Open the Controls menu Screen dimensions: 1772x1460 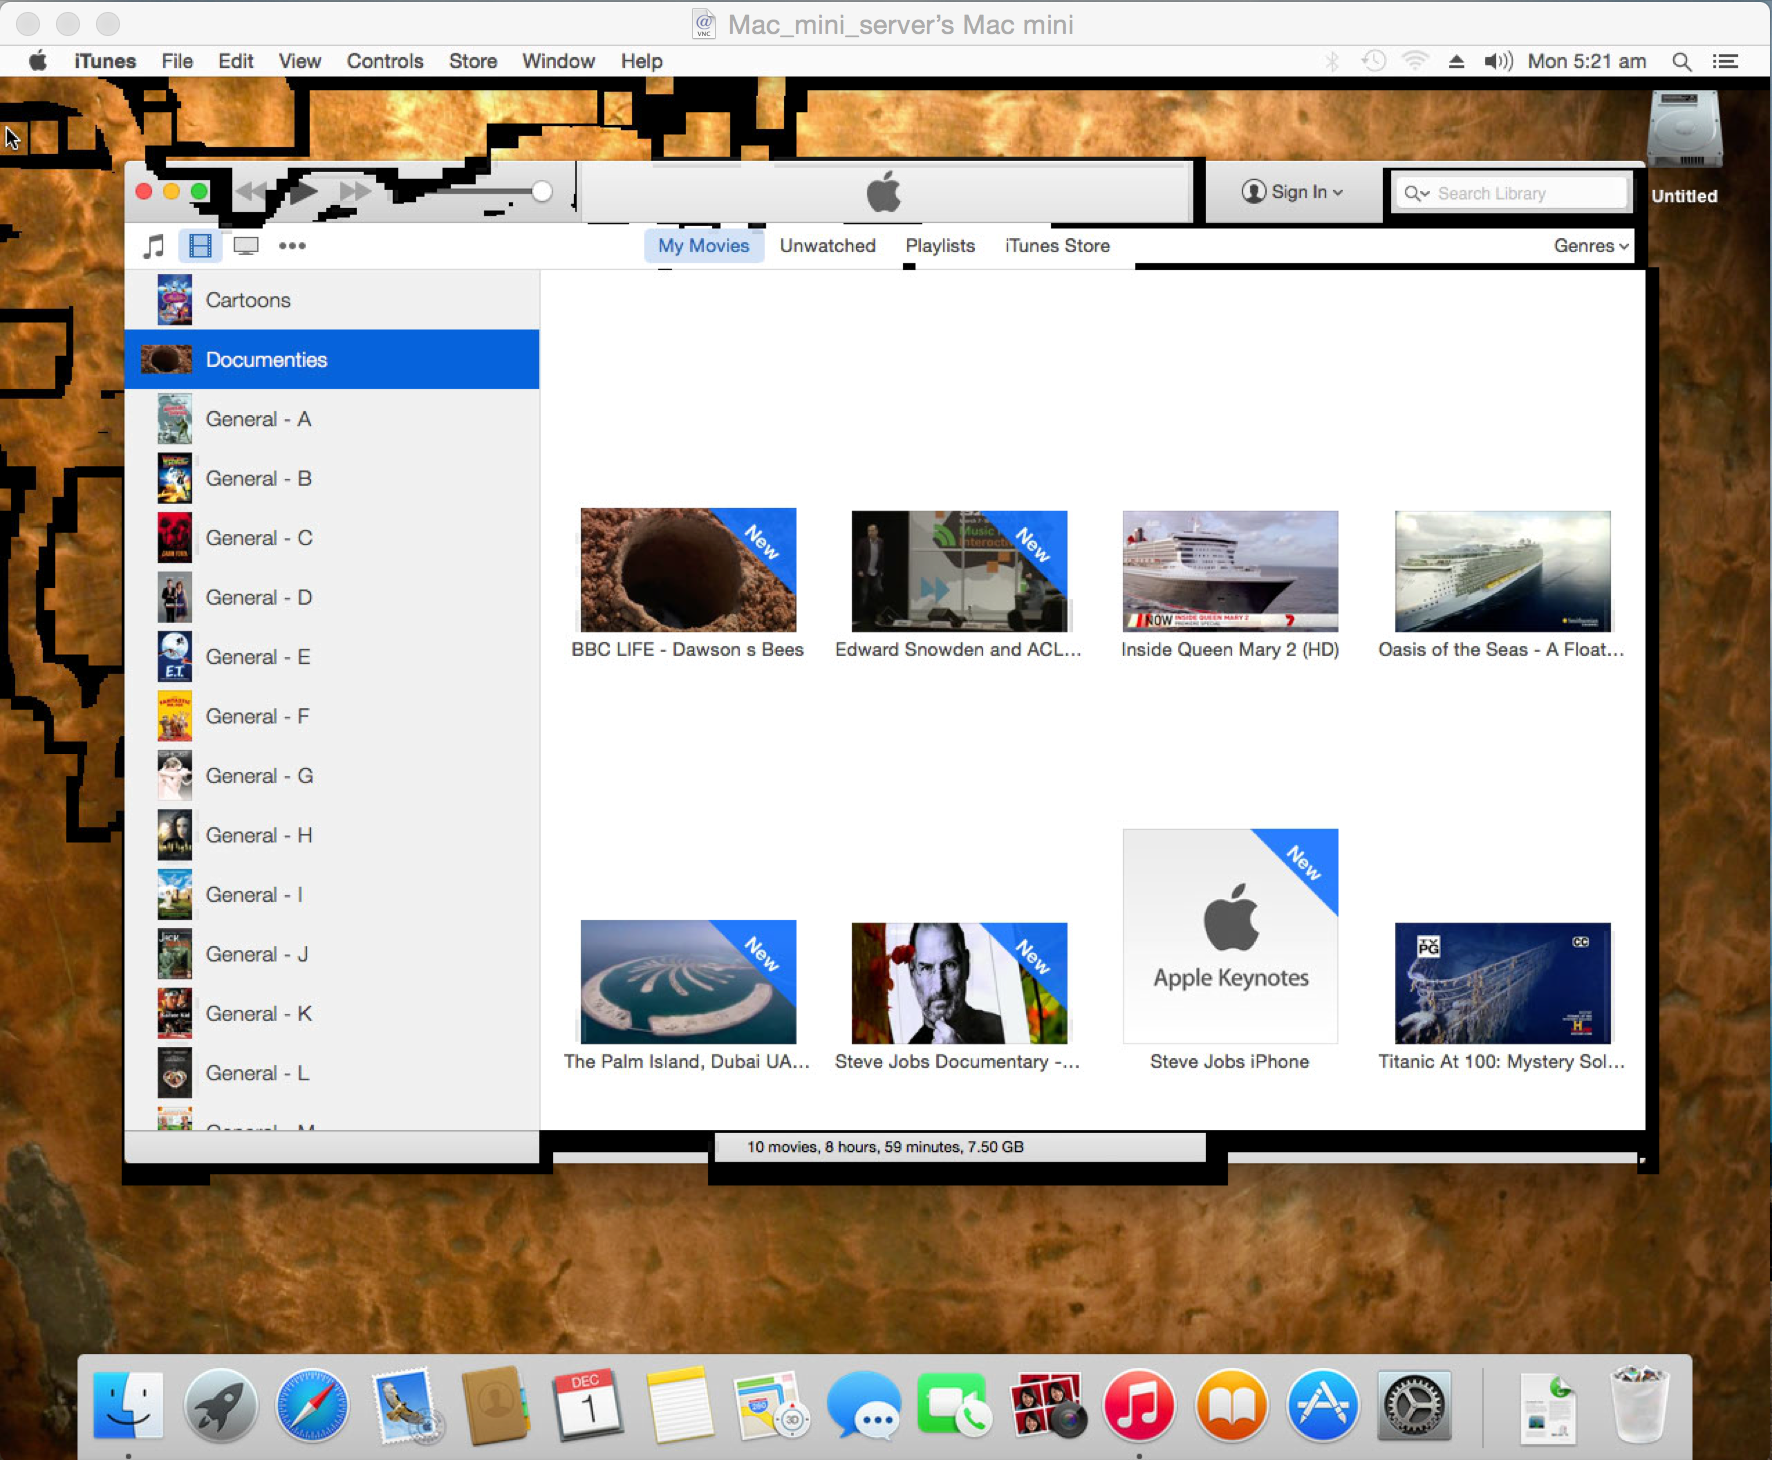point(385,61)
